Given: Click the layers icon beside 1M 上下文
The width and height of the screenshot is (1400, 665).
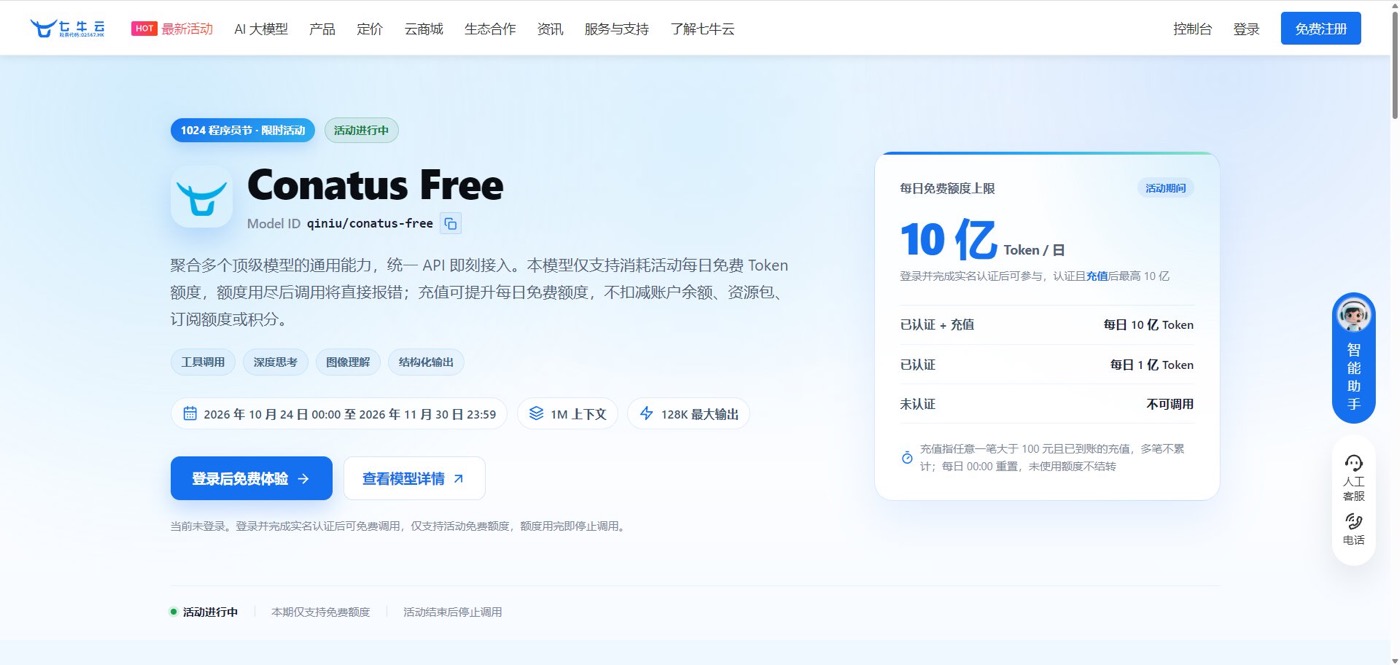Looking at the screenshot, I should [536, 413].
